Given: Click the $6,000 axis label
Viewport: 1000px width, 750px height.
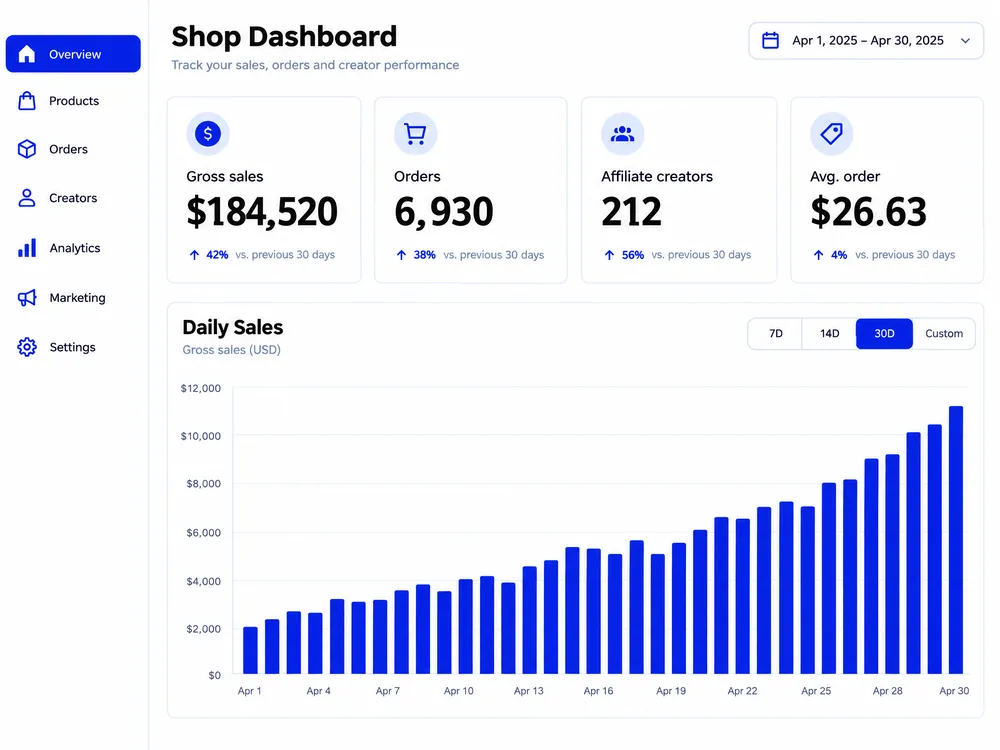Looking at the screenshot, I should point(203,533).
